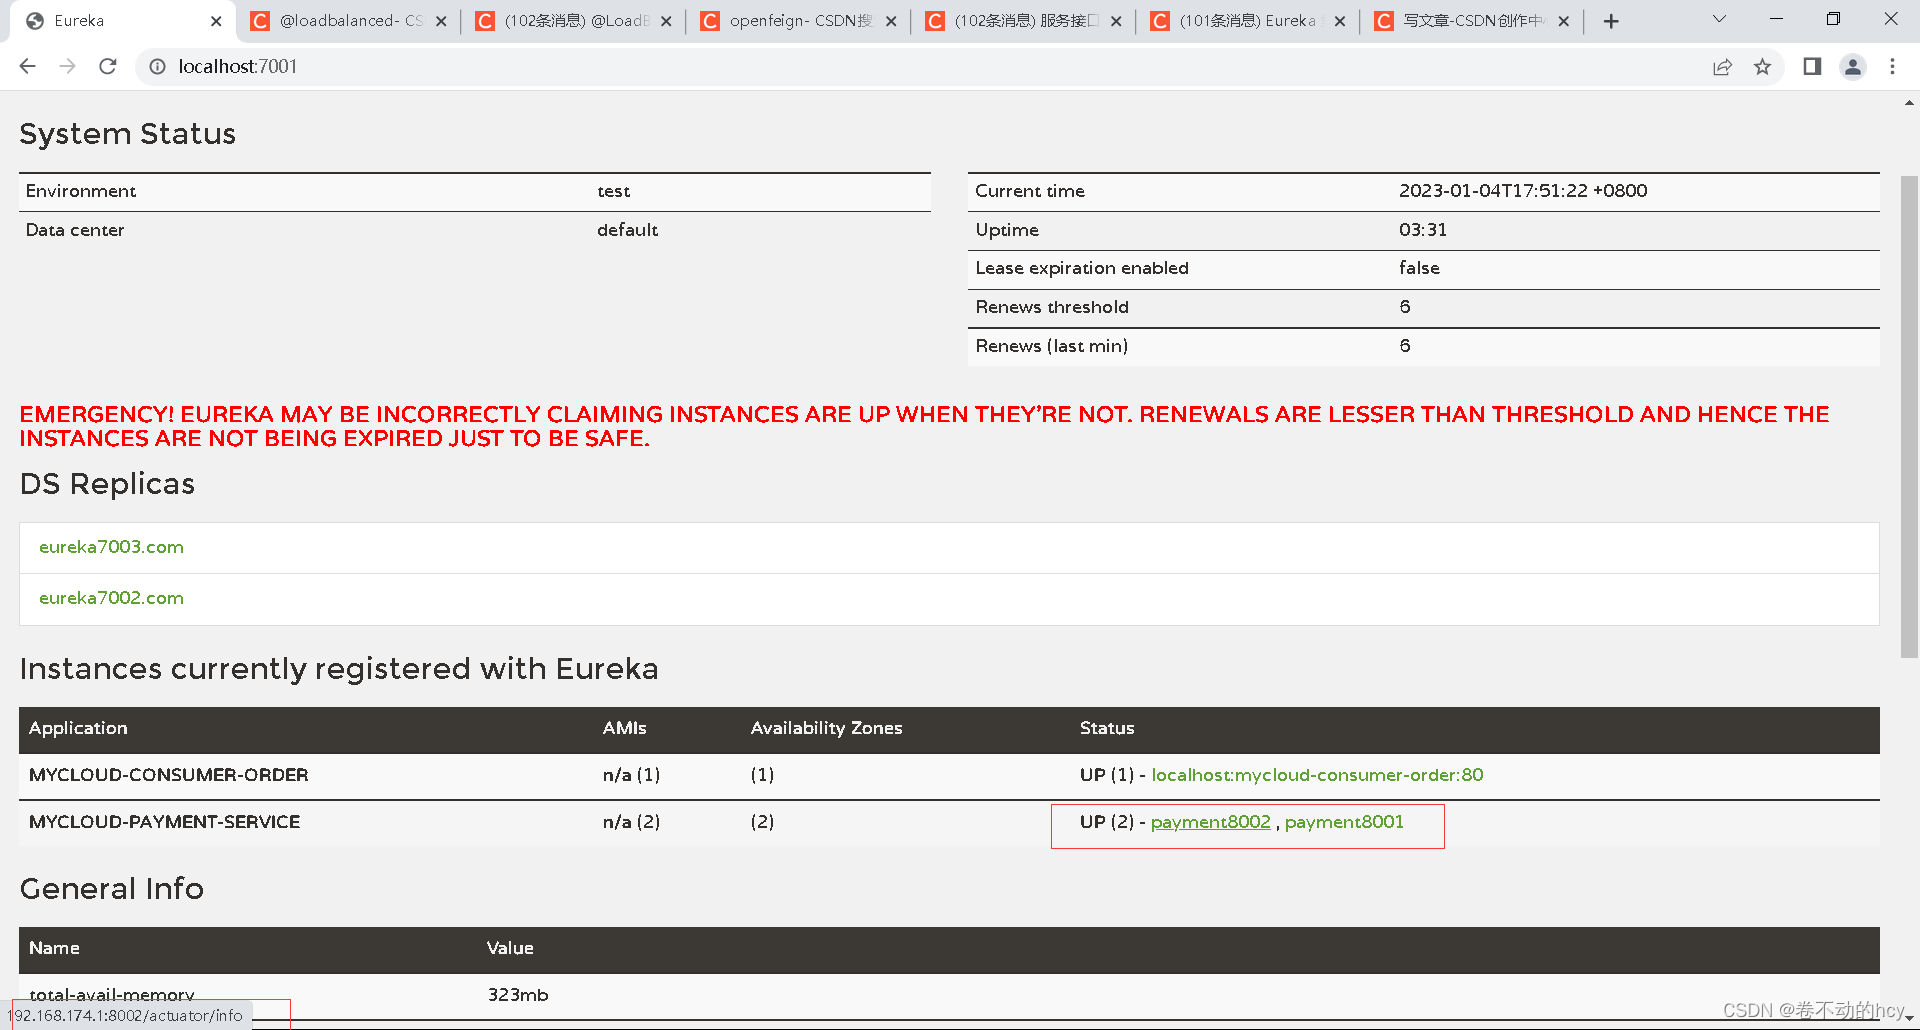Open the eureka7002.com replica link

[111, 597]
